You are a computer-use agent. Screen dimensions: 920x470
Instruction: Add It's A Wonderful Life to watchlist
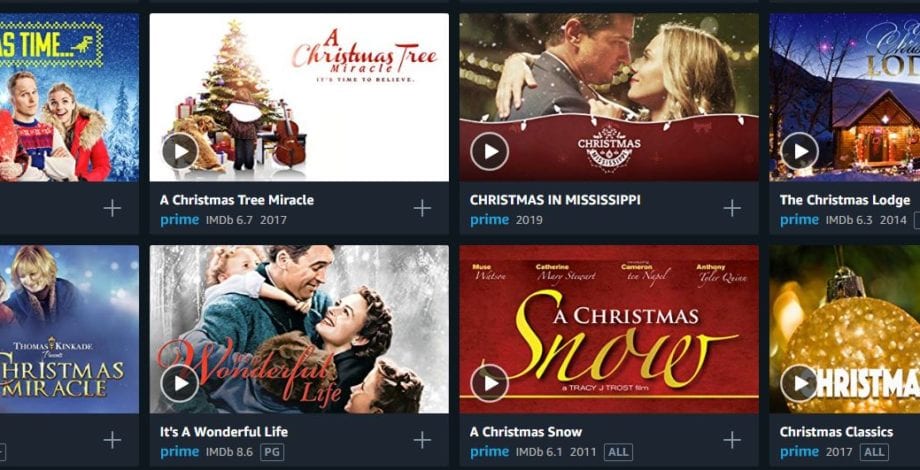click(422, 440)
